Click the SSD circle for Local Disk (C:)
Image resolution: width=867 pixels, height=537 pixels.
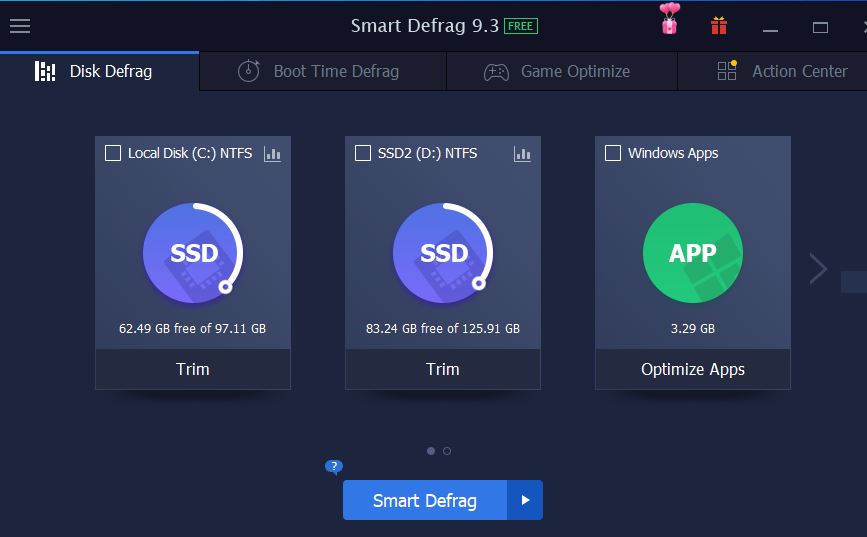[x=193, y=253]
